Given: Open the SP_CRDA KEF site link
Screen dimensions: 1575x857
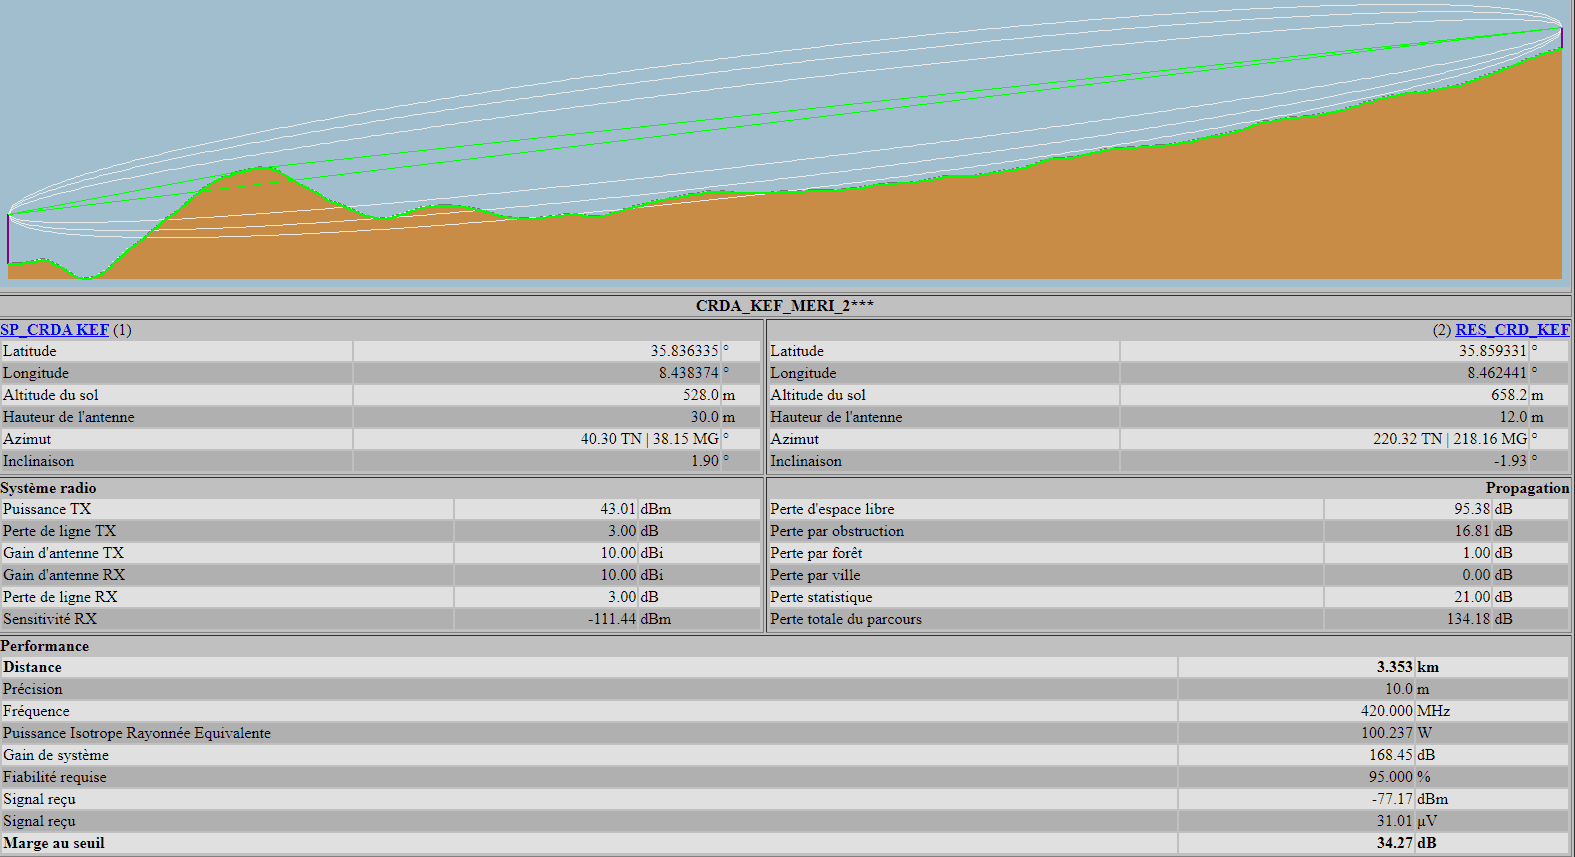Looking at the screenshot, I should [x=54, y=330].
